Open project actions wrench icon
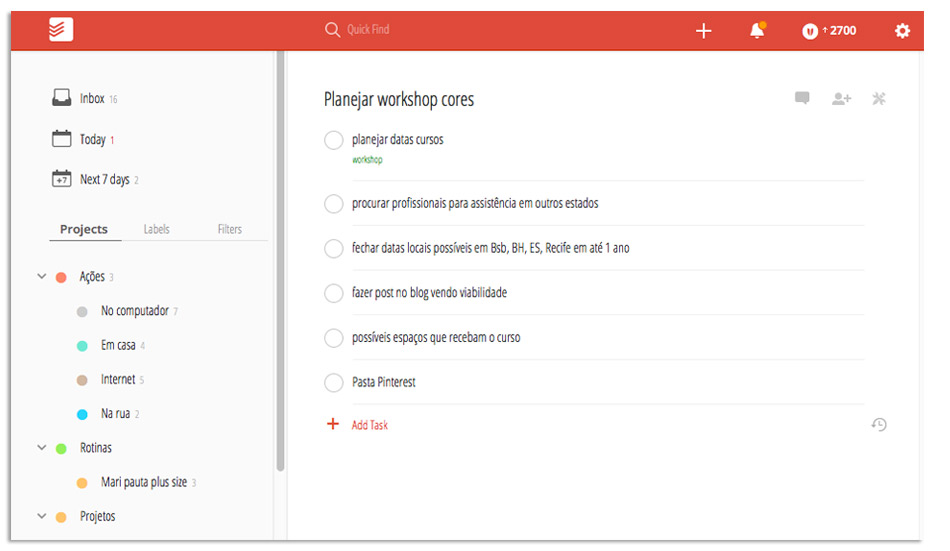 click(x=879, y=98)
